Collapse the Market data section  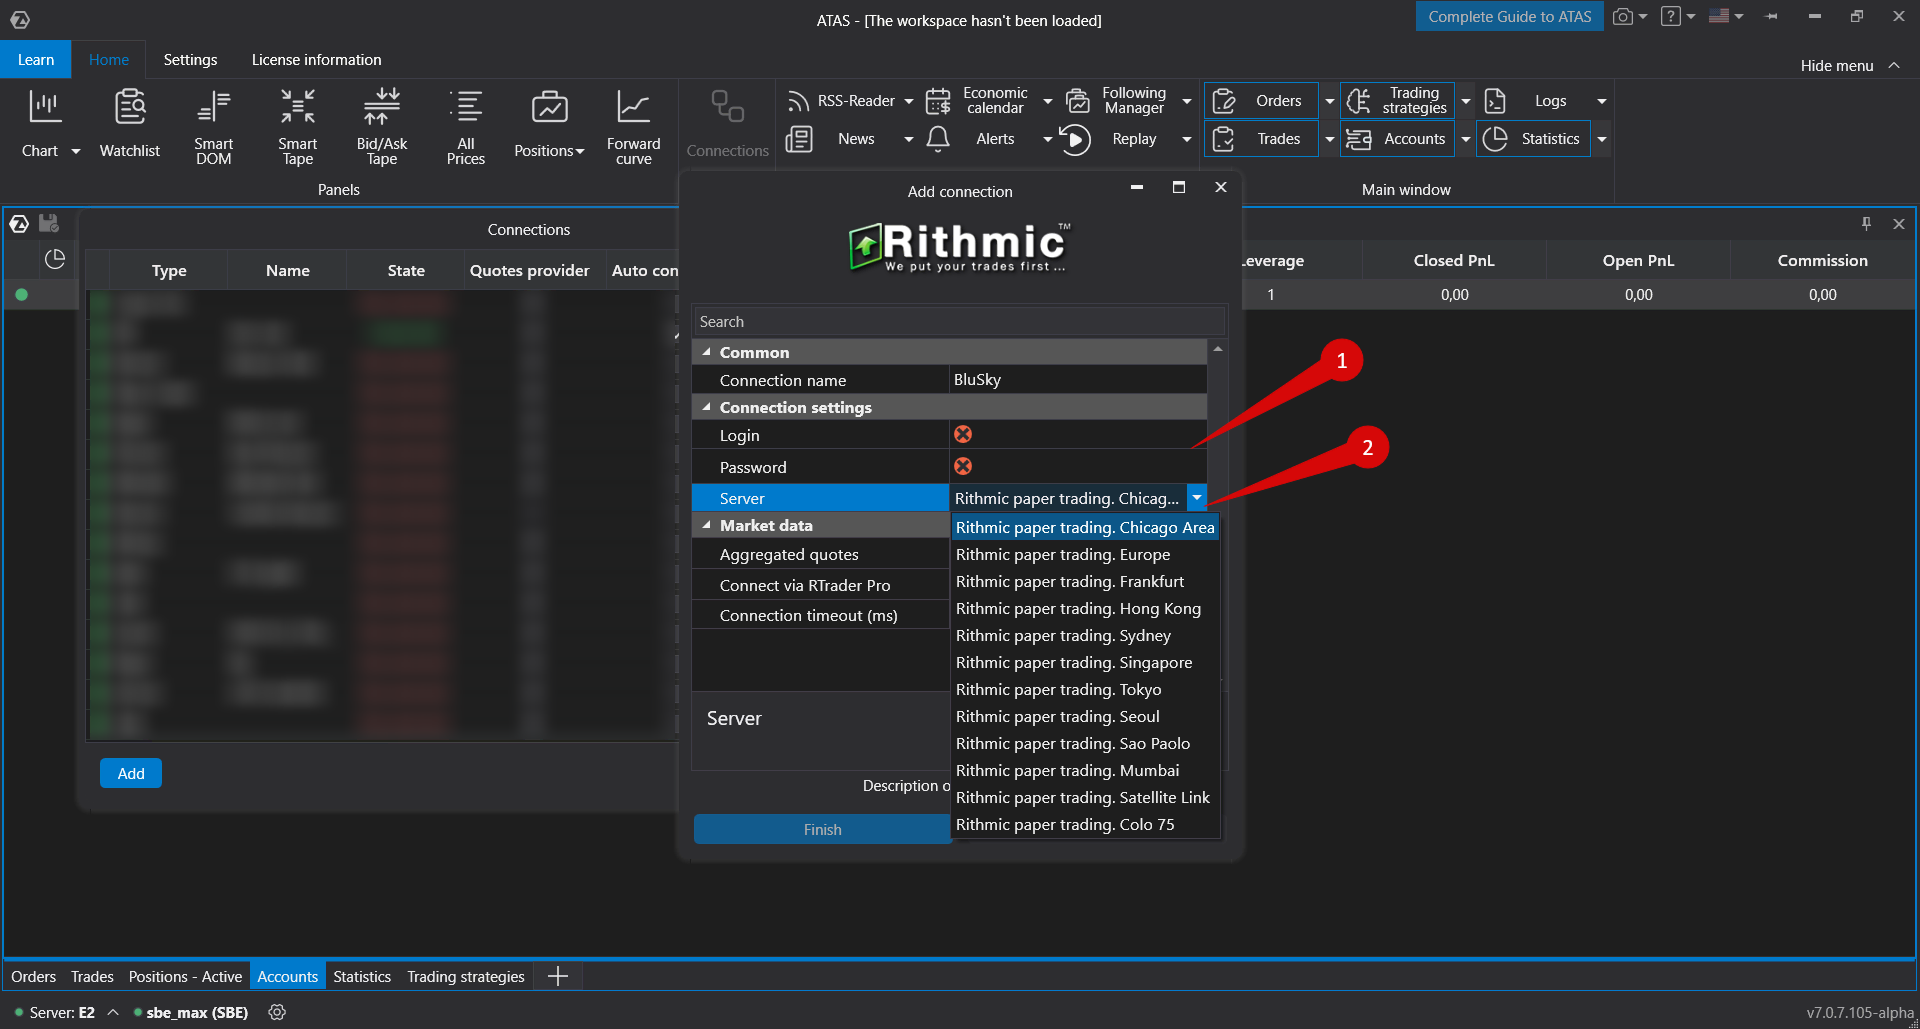coord(707,525)
